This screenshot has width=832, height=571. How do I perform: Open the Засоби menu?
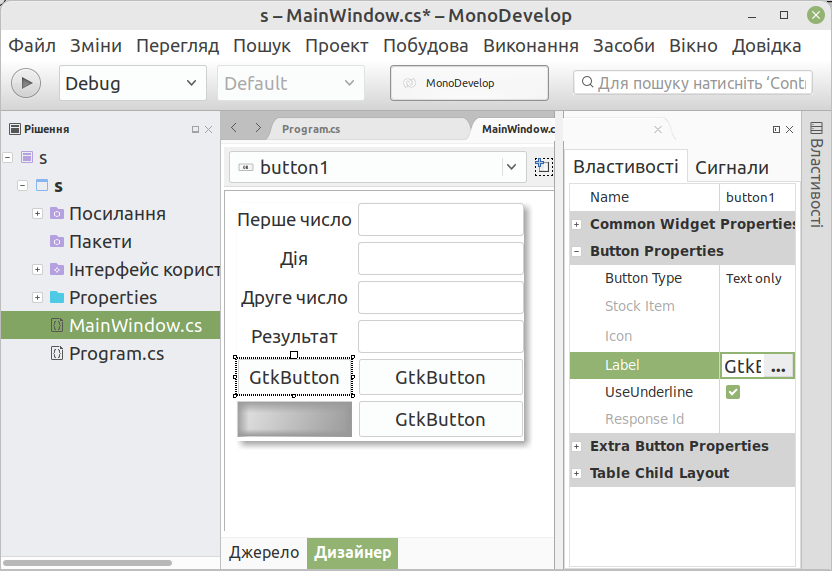pos(624,46)
